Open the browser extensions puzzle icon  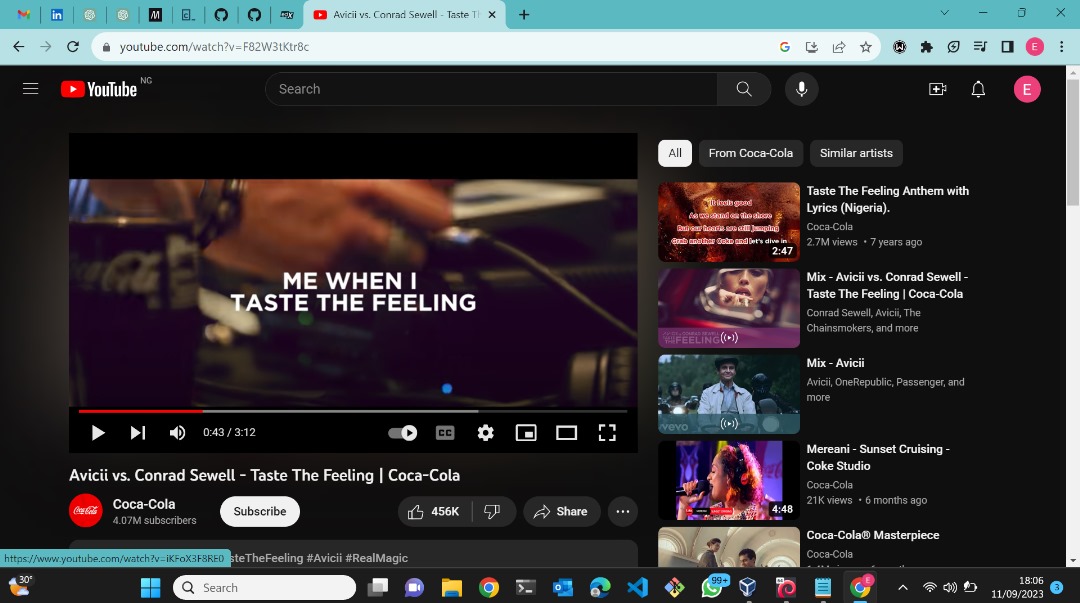[x=926, y=47]
